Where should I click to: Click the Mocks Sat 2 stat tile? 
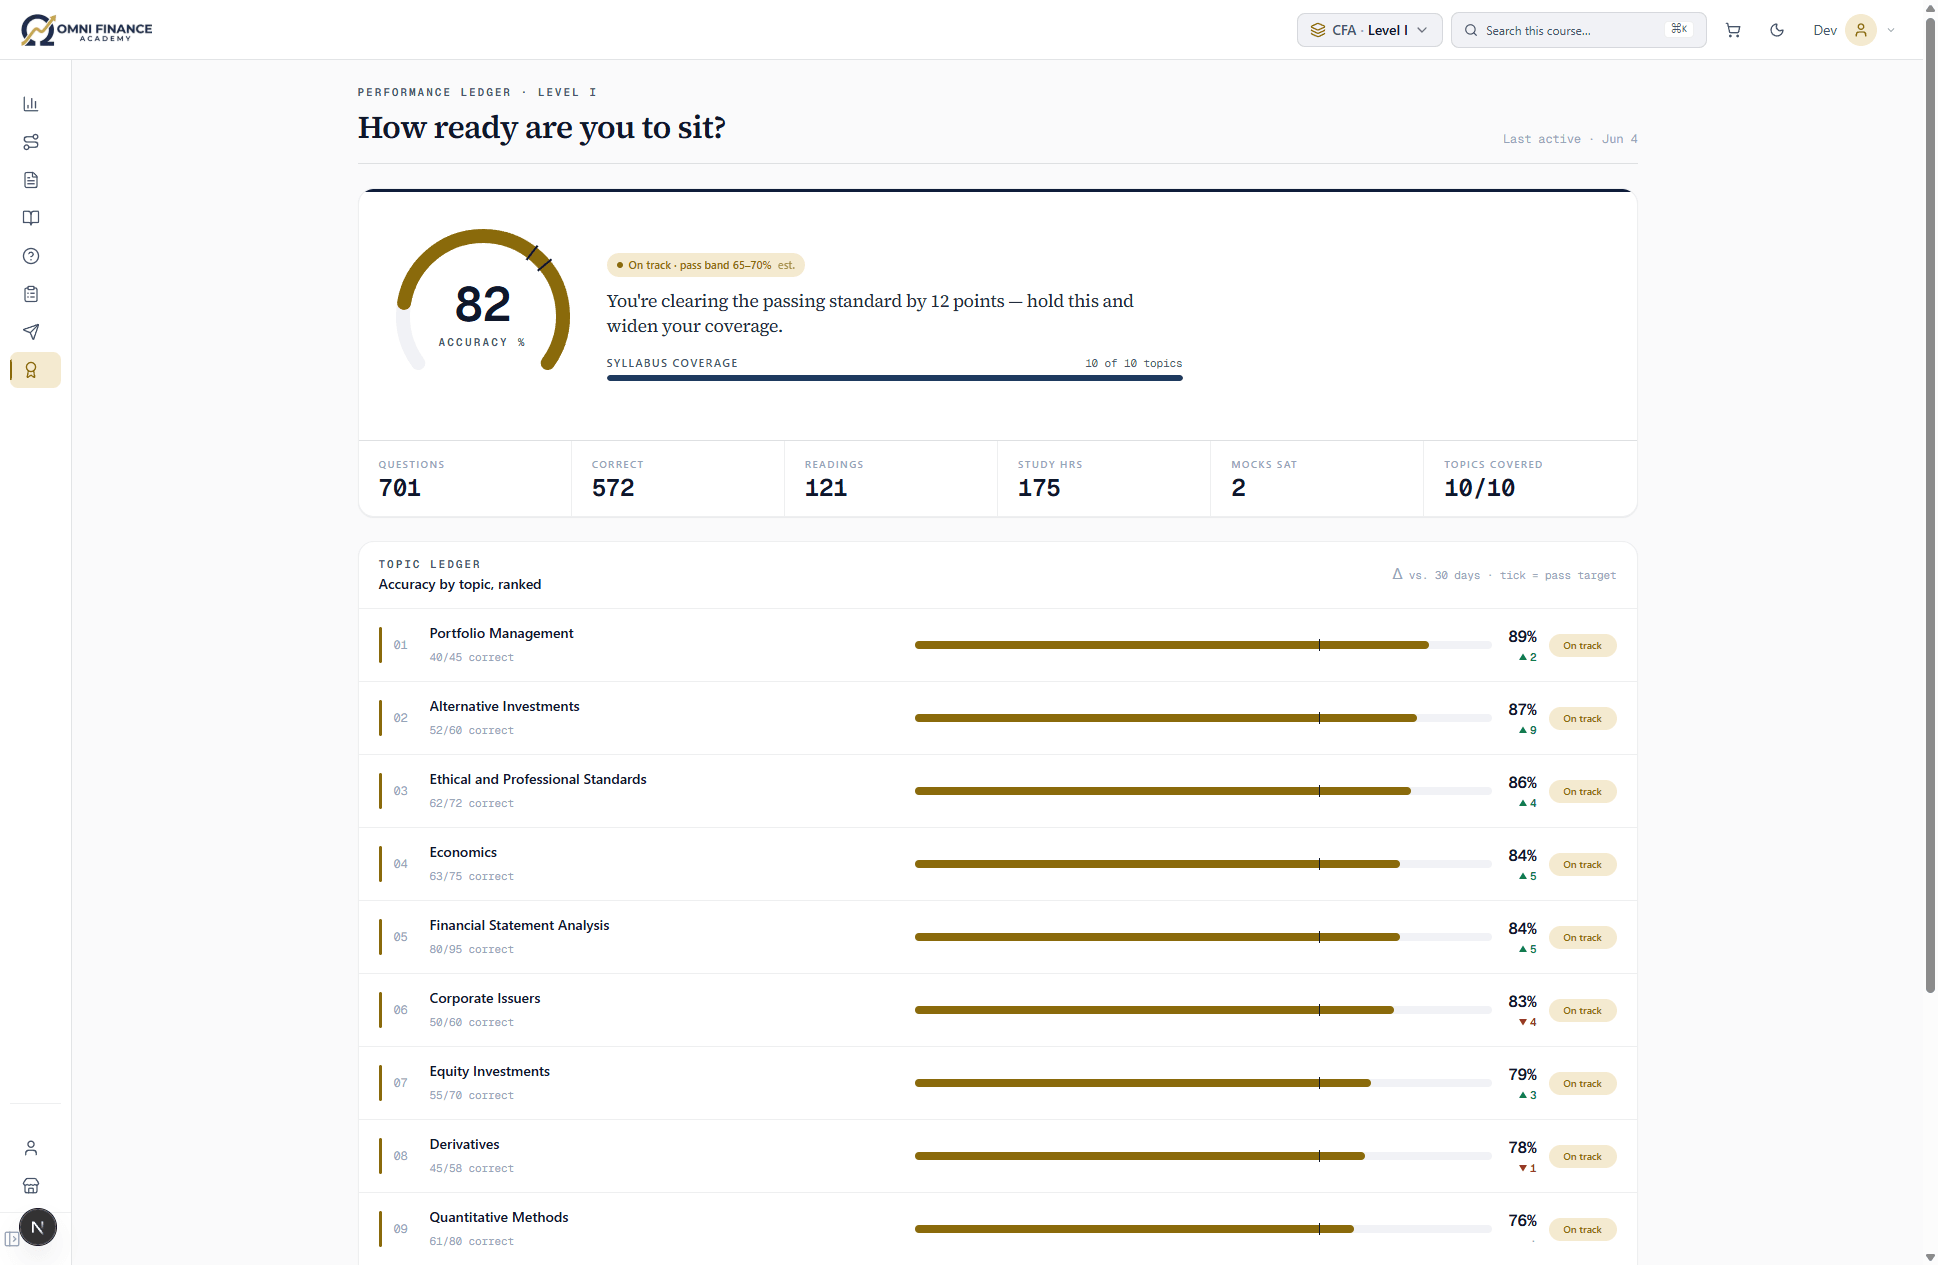point(1317,479)
